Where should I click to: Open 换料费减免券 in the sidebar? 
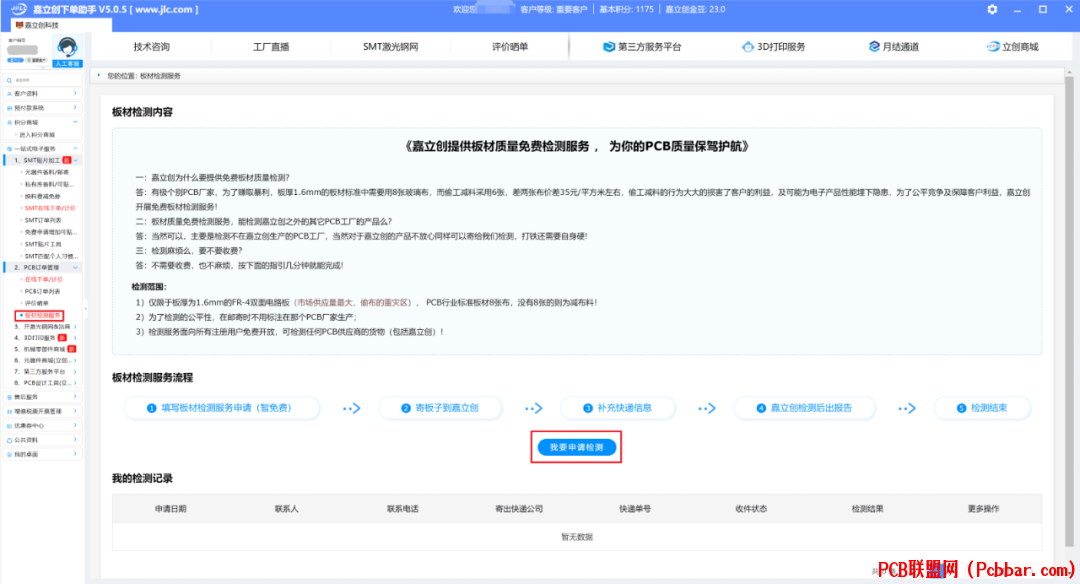coord(43,196)
